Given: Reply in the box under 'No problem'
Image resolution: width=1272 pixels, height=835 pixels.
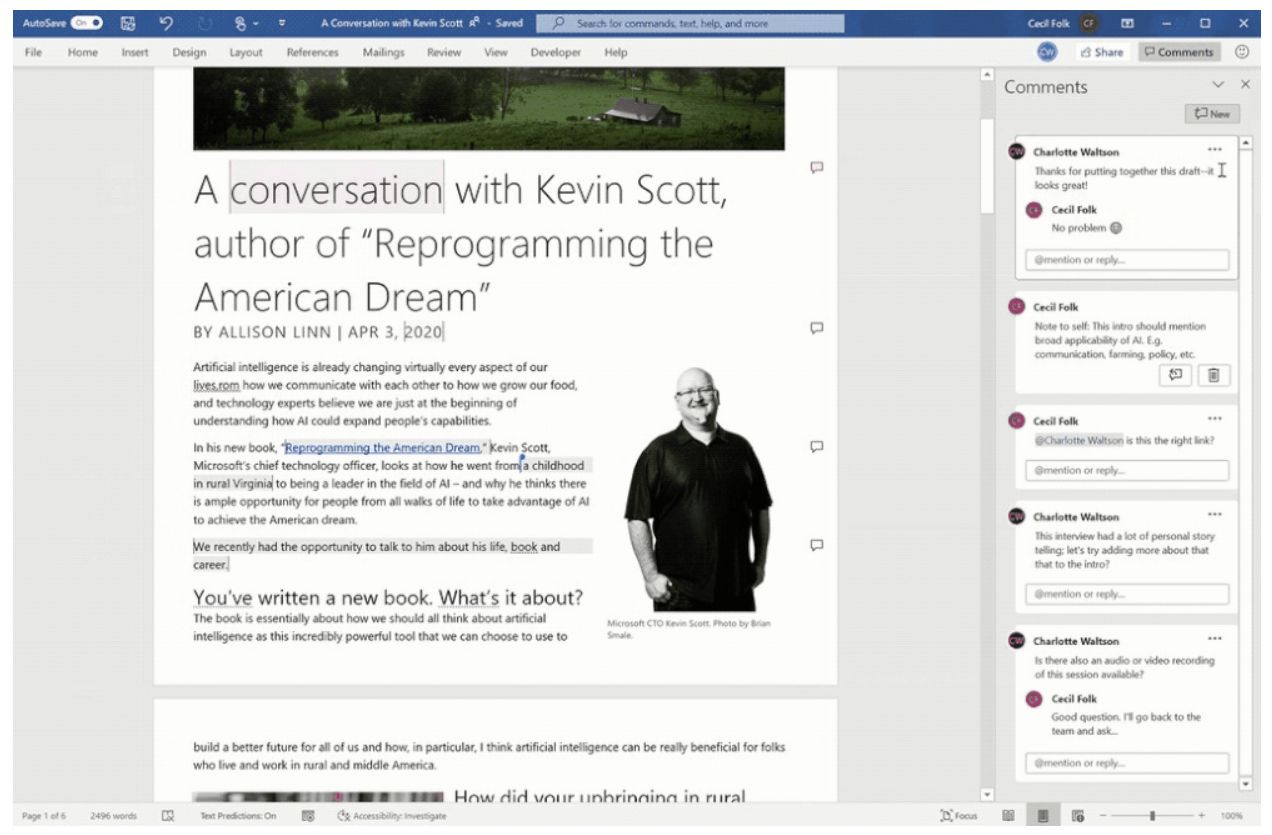Looking at the screenshot, I should pos(1127,260).
